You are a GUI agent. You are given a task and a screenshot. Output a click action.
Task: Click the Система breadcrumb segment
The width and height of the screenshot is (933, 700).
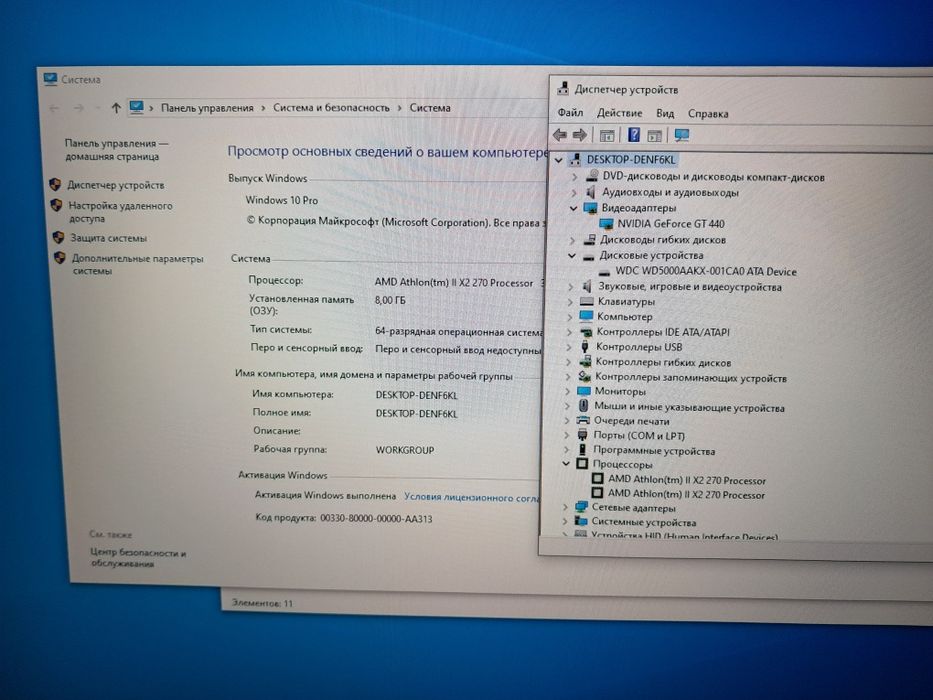point(430,108)
